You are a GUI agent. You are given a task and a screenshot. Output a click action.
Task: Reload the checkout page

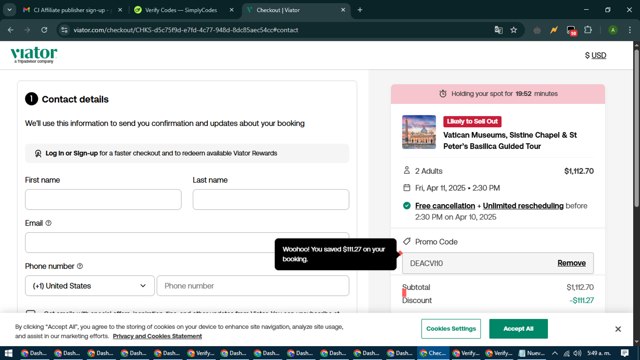tap(44, 30)
